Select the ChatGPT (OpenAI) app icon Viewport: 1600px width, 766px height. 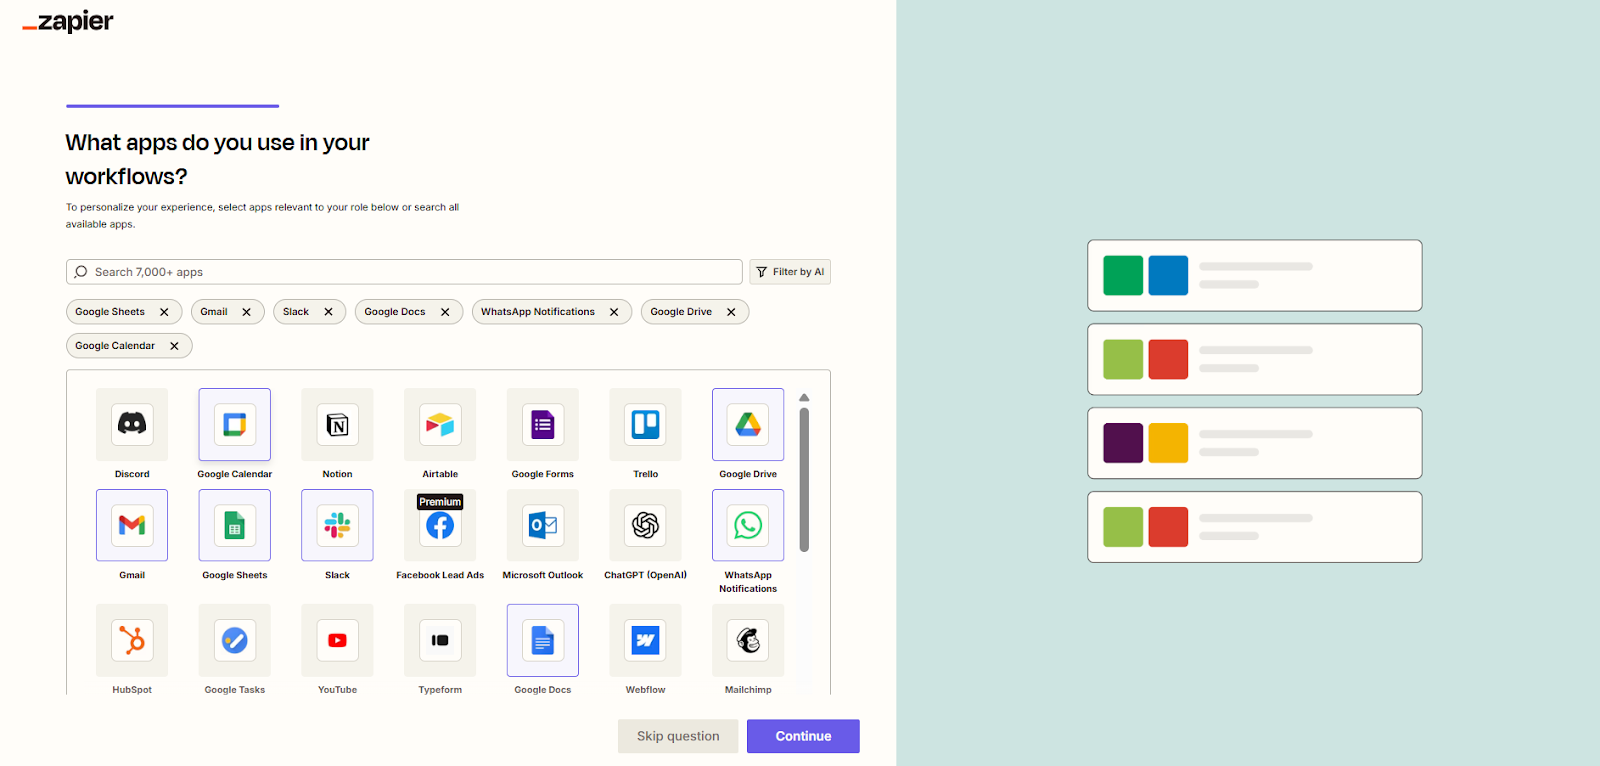pos(645,525)
